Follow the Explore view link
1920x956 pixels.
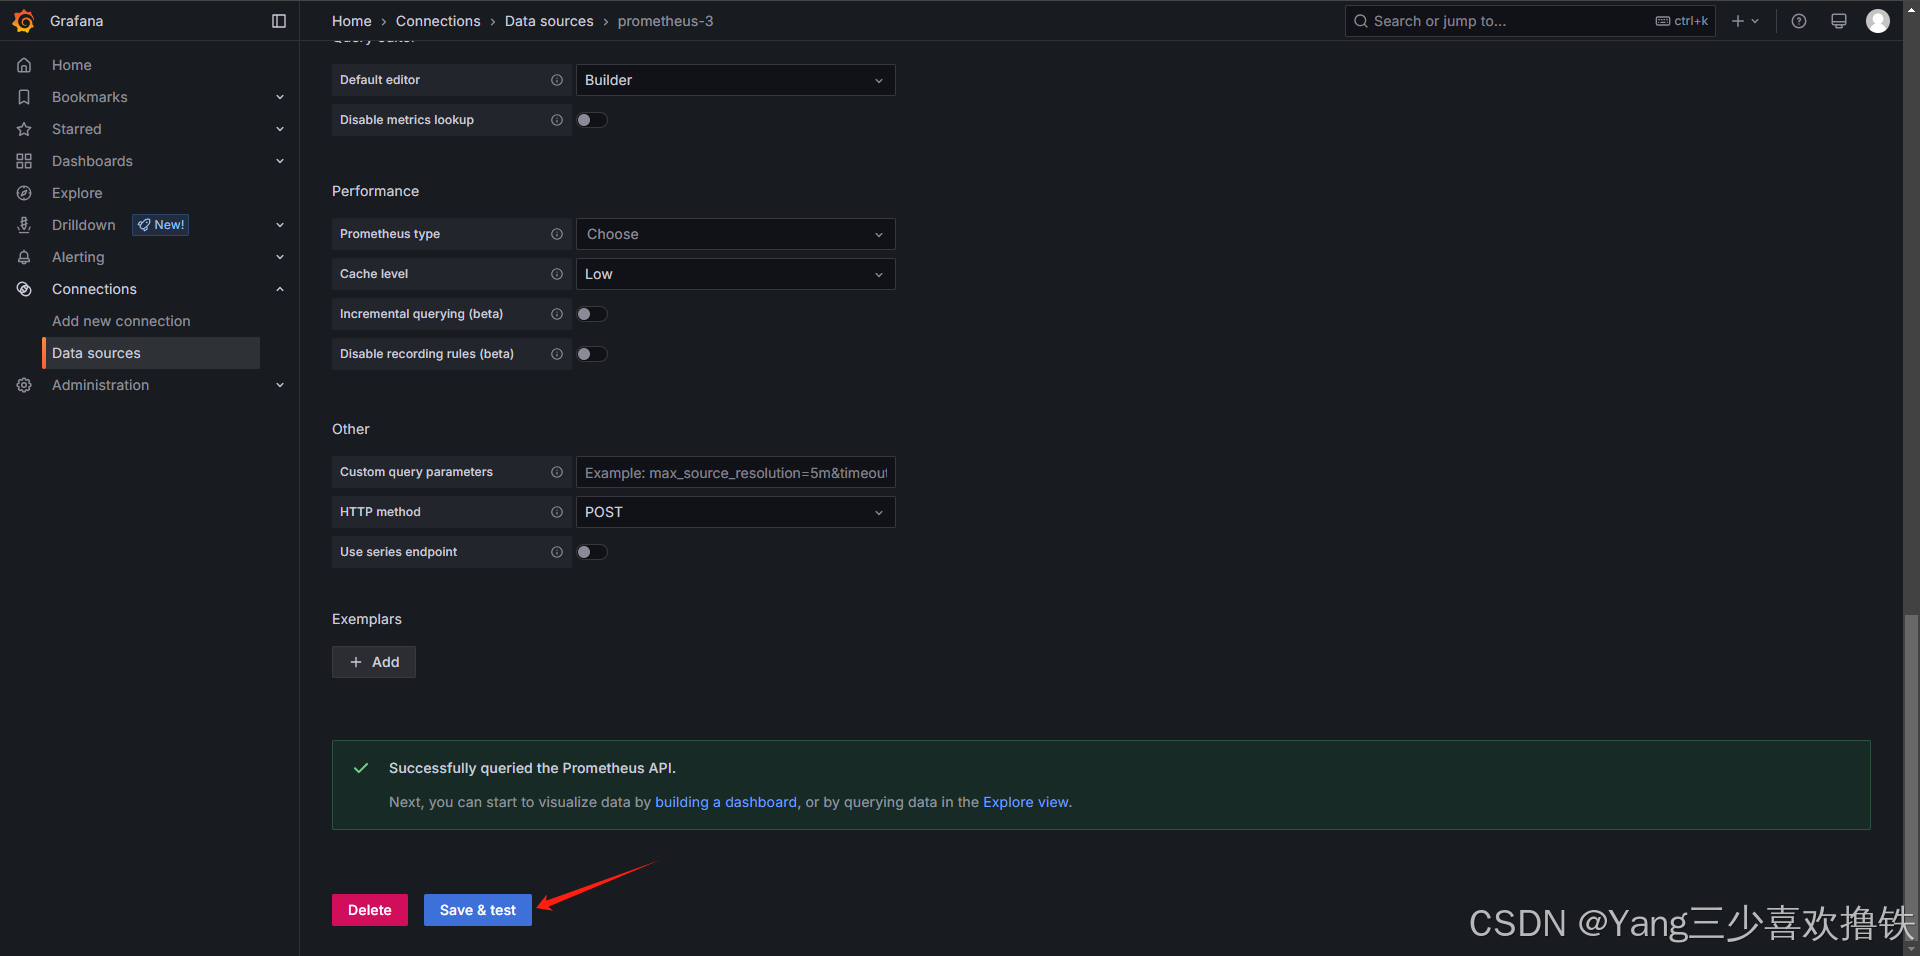point(1026,802)
